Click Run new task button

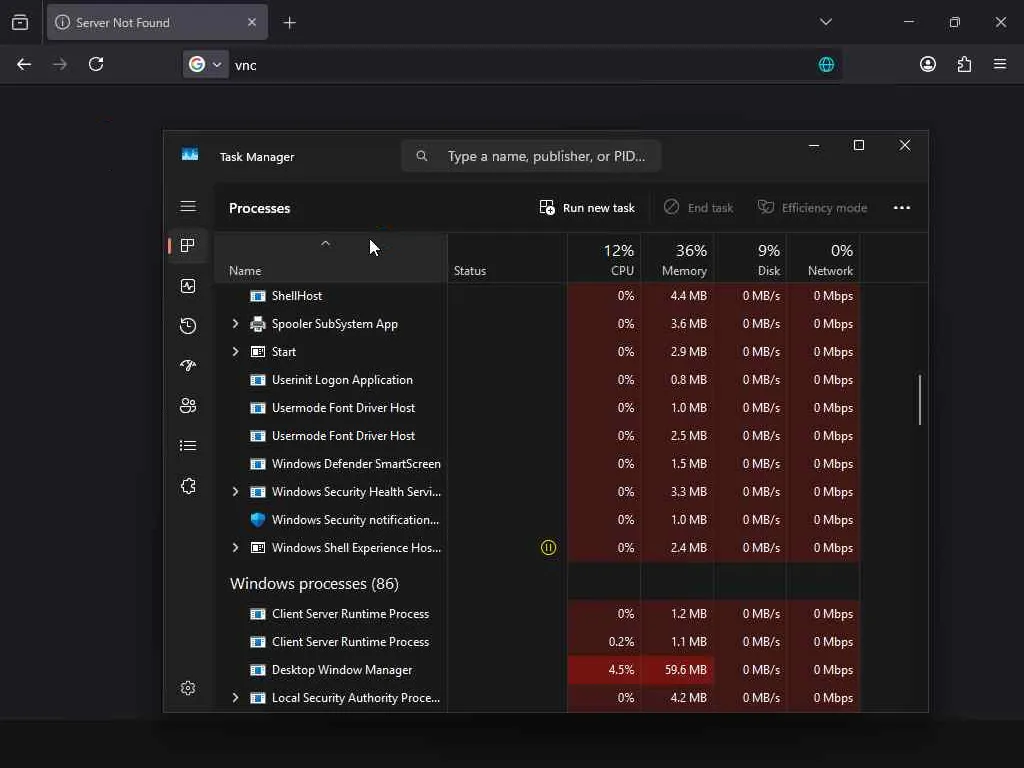(x=586, y=208)
